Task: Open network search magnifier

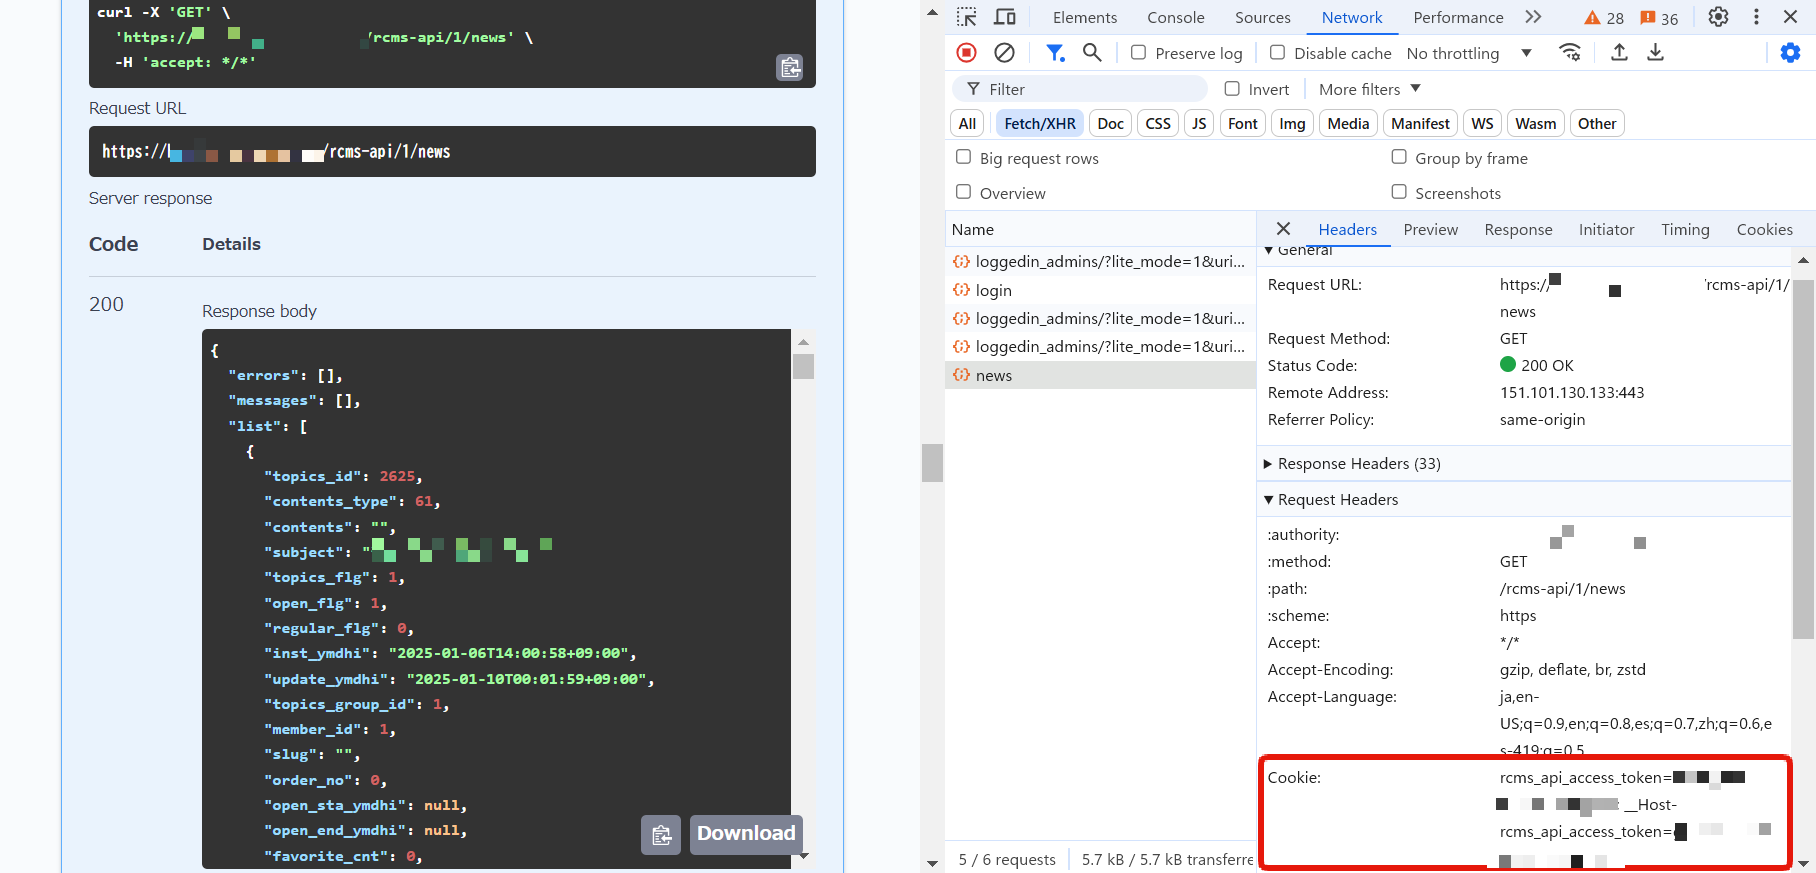Action: point(1092,53)
